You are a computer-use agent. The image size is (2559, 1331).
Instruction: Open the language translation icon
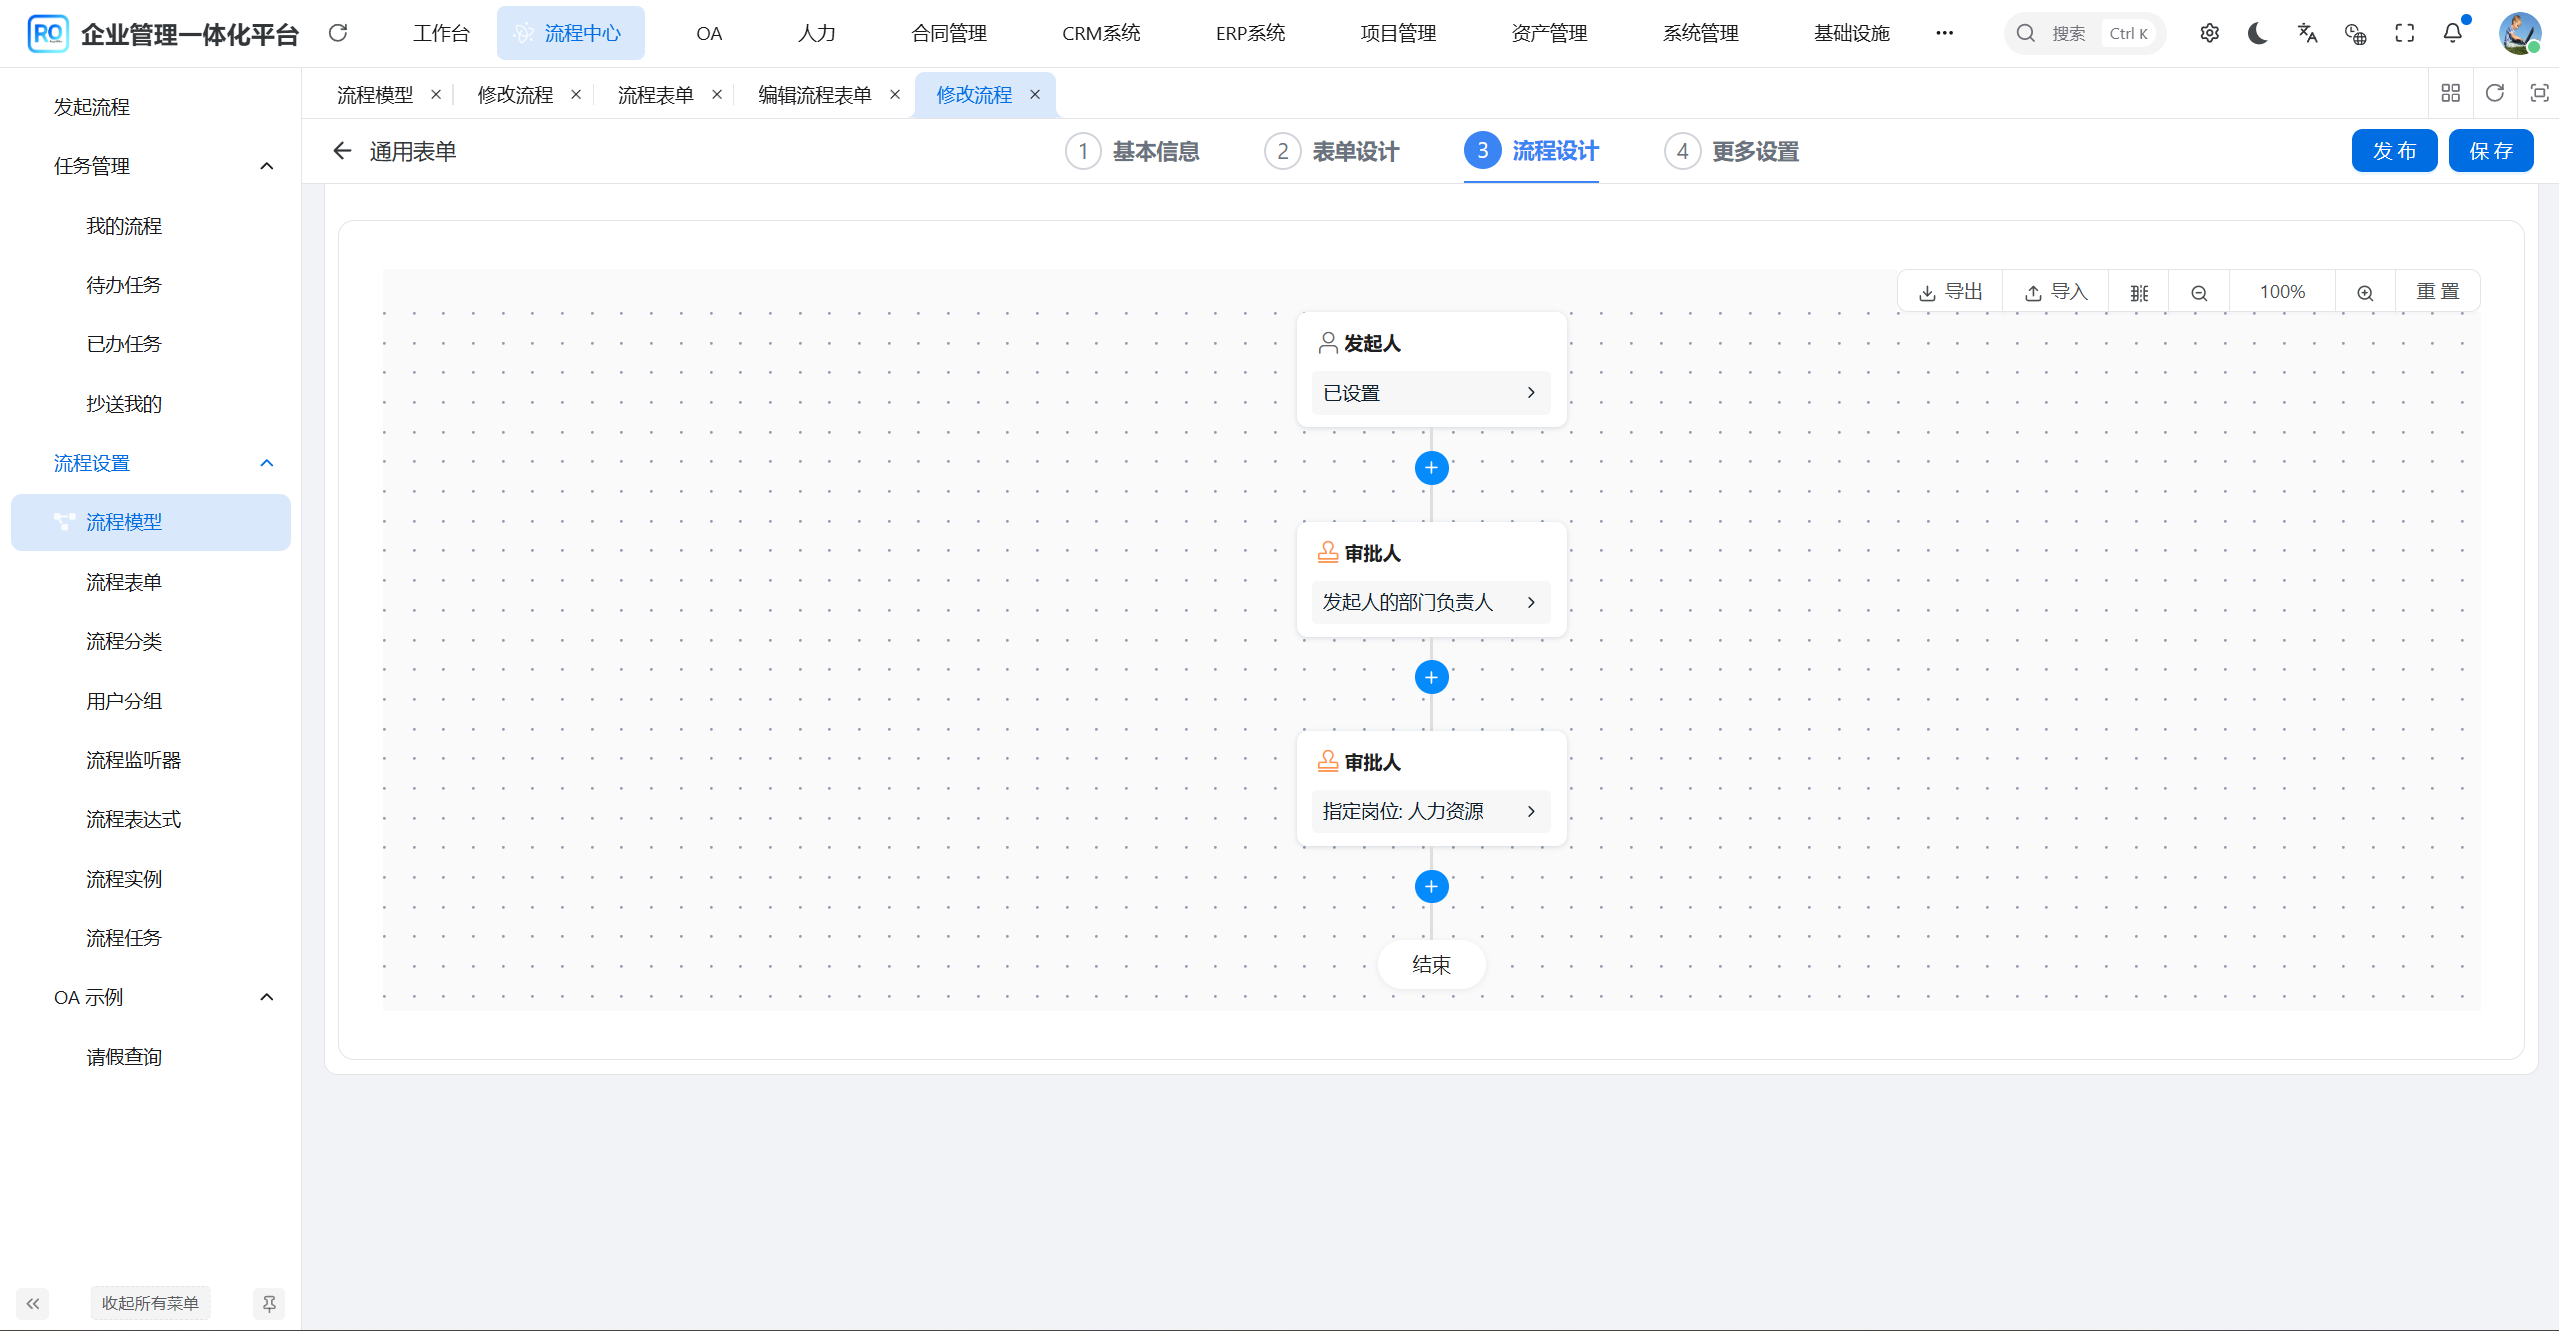click(2306, 33)
